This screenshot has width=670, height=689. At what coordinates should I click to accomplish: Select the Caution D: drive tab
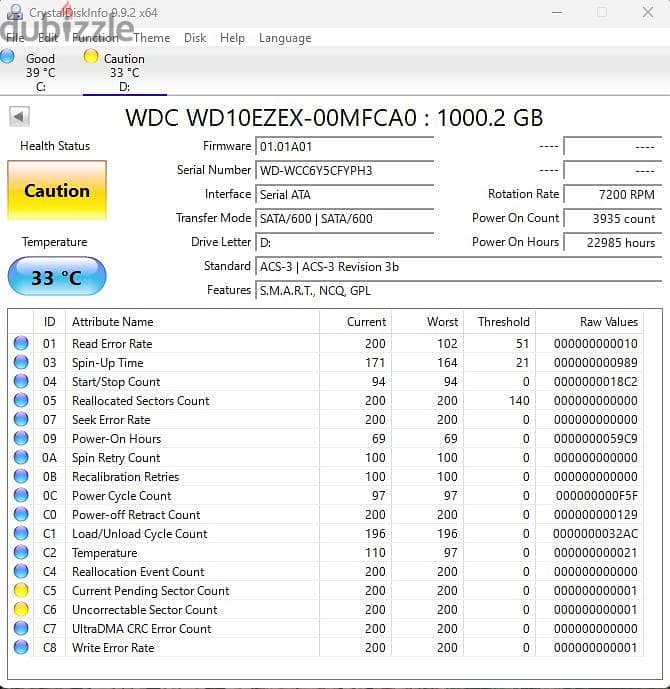point(125,72)
